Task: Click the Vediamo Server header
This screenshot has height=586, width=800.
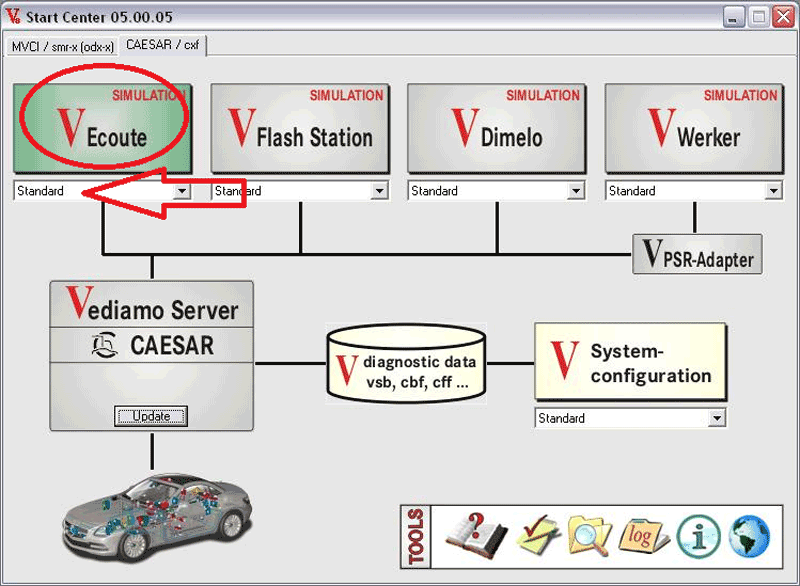Action: tap(152, 304)
